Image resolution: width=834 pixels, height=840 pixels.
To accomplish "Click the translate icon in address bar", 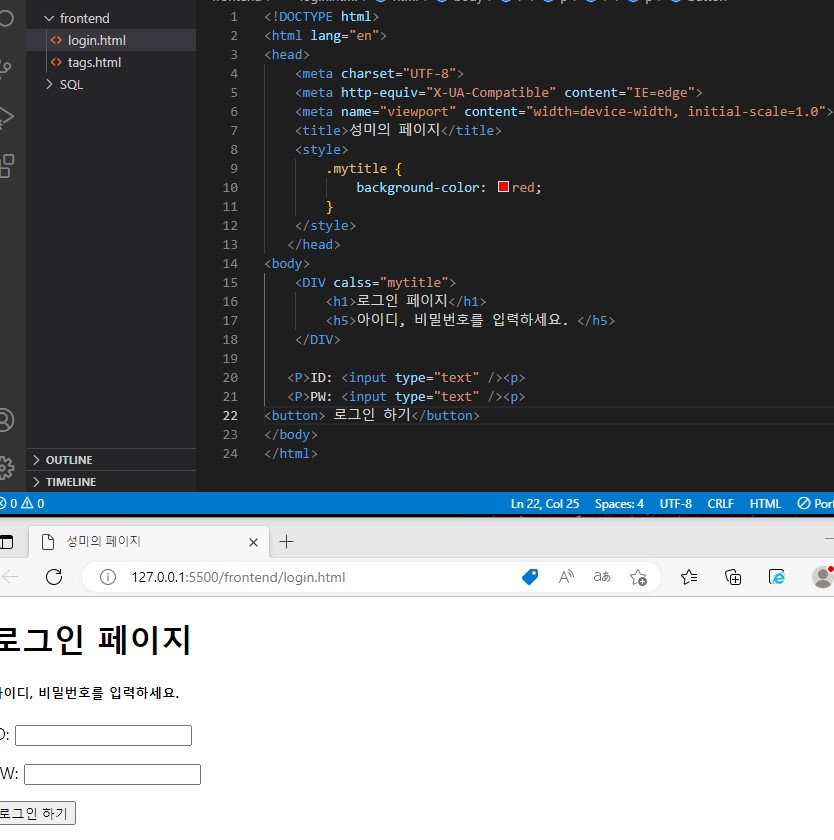I will click(x=602, y=577).
